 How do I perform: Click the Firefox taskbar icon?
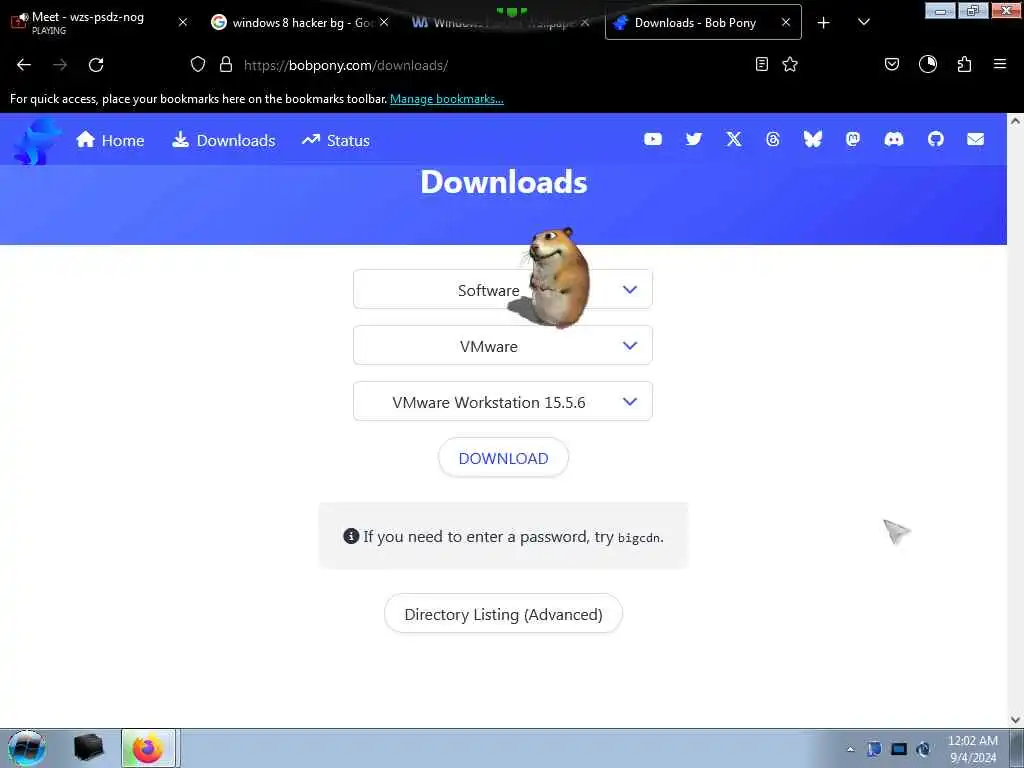tap(148, 748)
